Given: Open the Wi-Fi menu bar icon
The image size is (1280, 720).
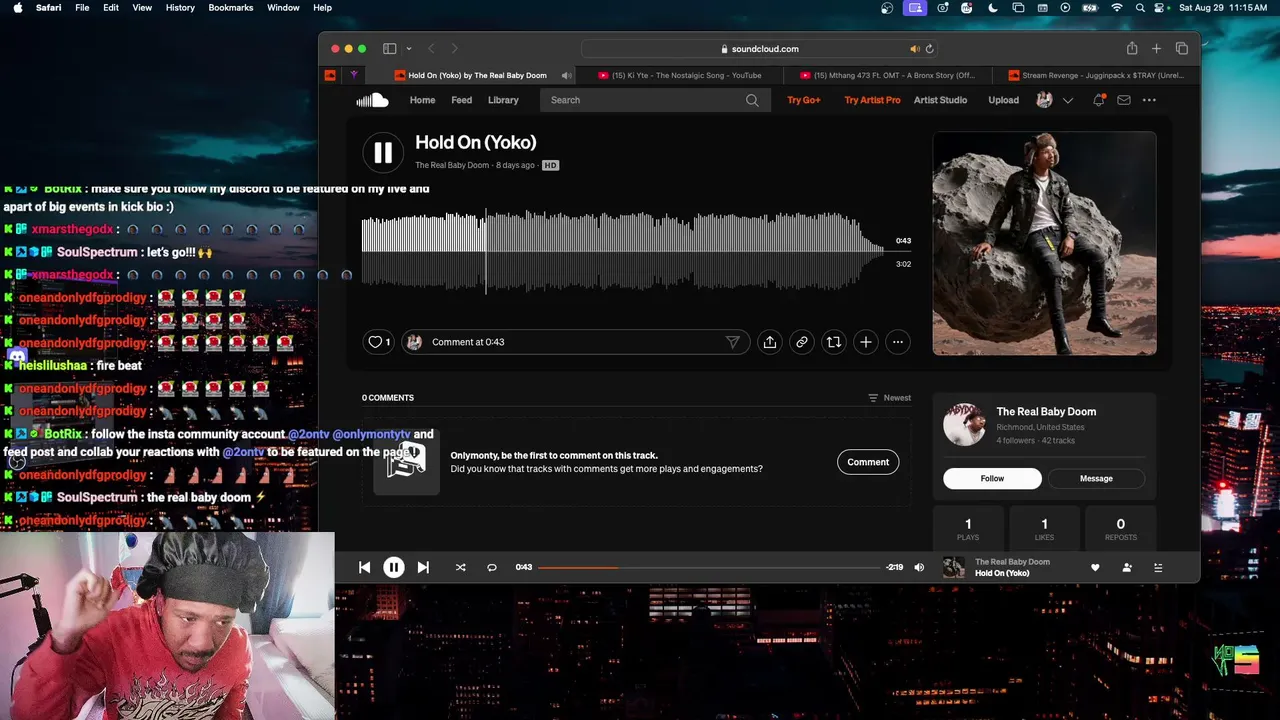Looking at the screenshot, I should [x=1116, y=8].
